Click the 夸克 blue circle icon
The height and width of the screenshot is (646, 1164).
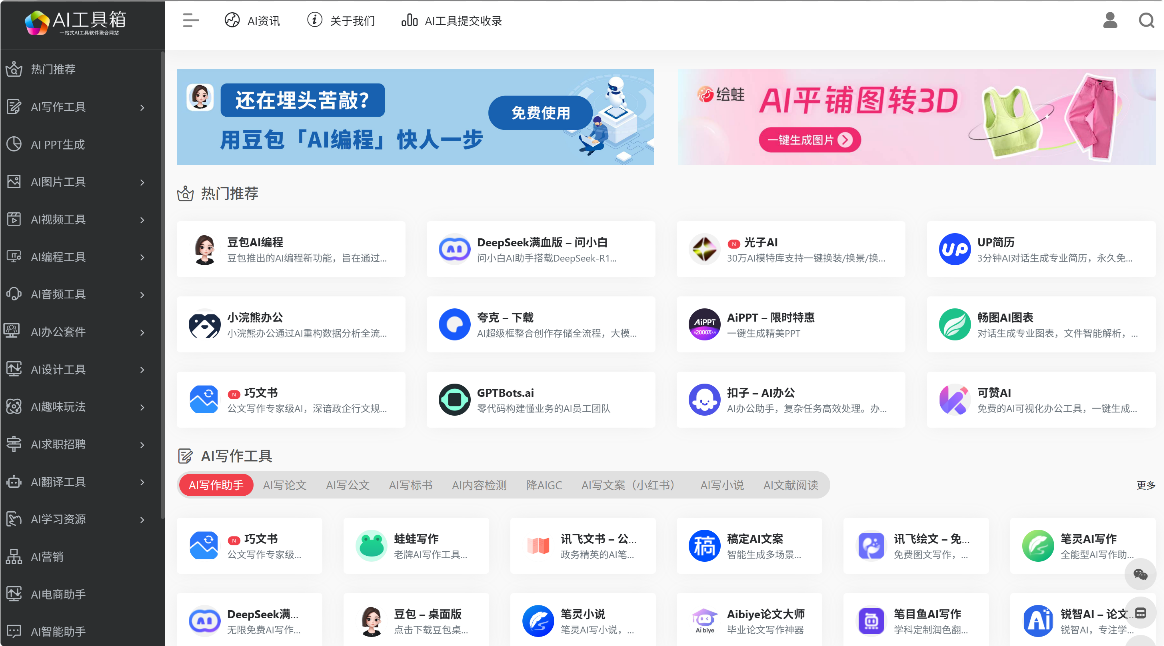(x=454, y=324)
